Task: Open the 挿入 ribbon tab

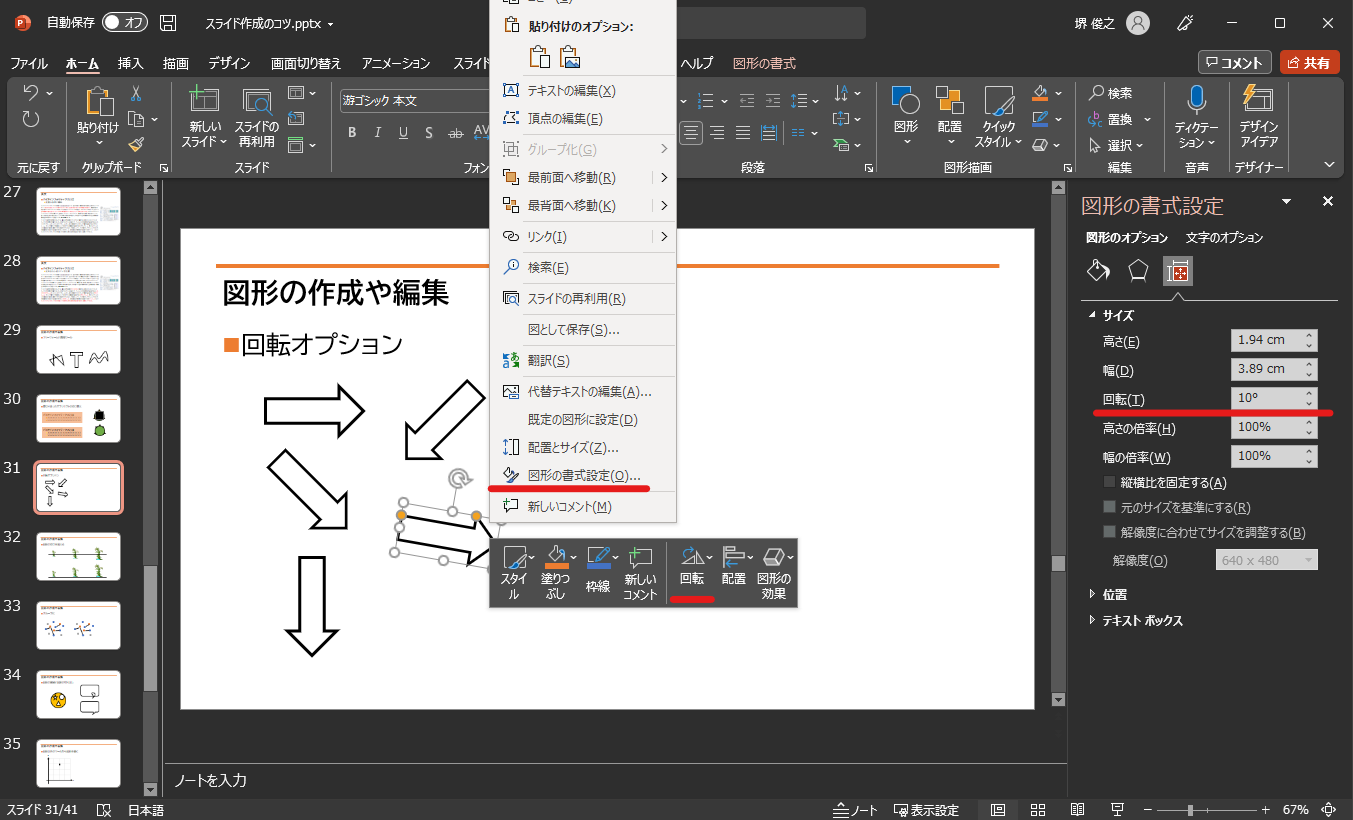Action: 130,63
